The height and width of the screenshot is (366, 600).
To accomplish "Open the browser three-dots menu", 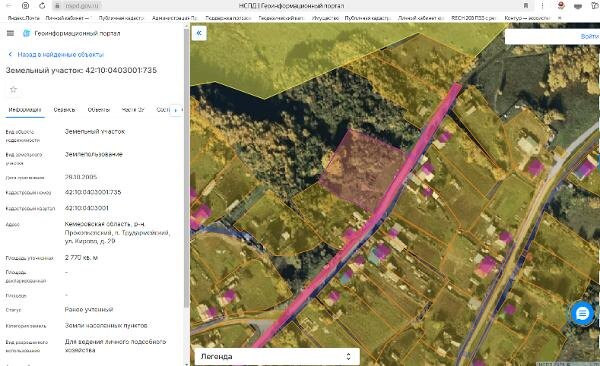I will (x=542, y=6).
